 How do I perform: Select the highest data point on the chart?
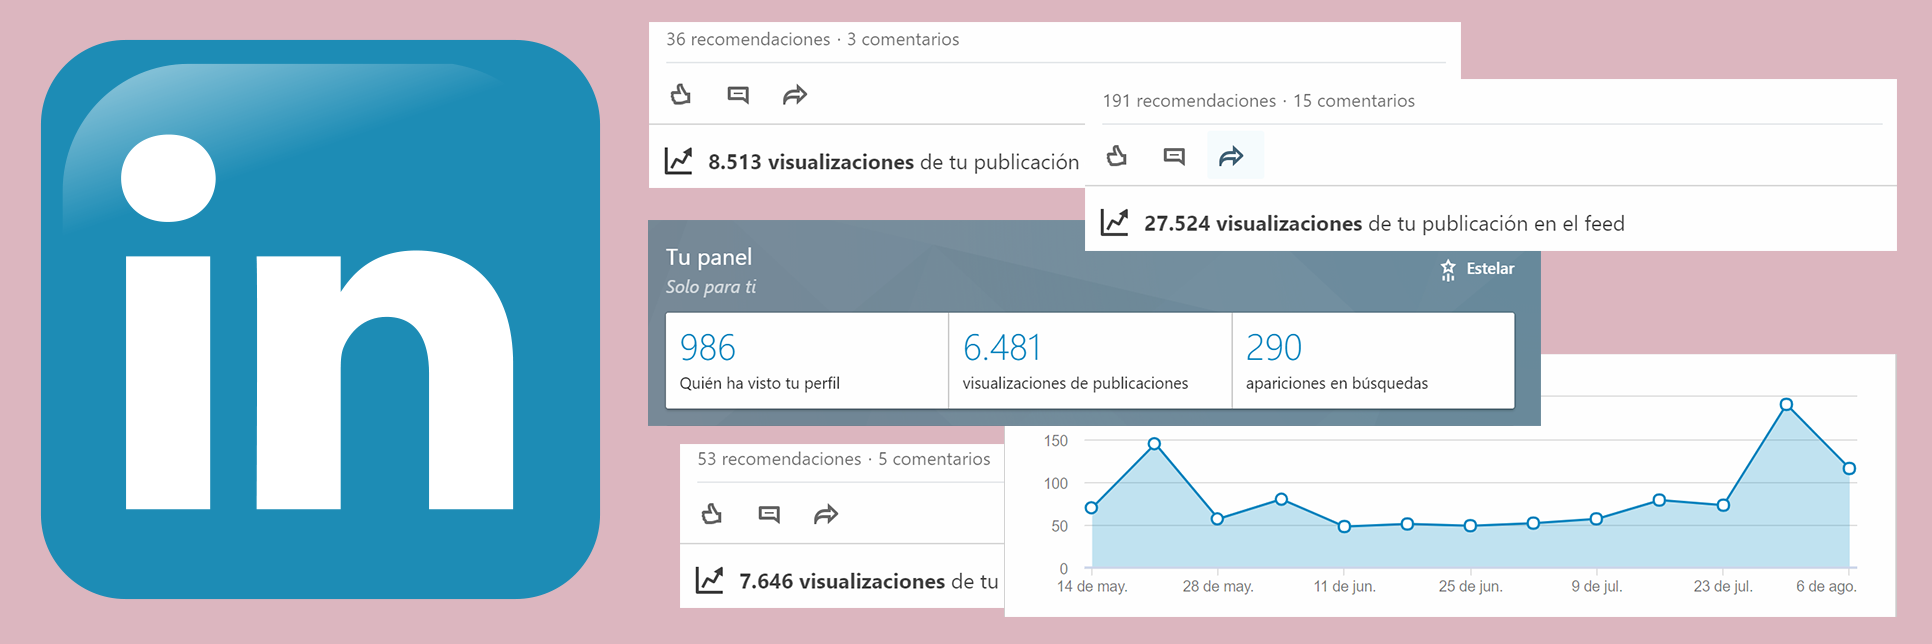tap(1786, 405)
